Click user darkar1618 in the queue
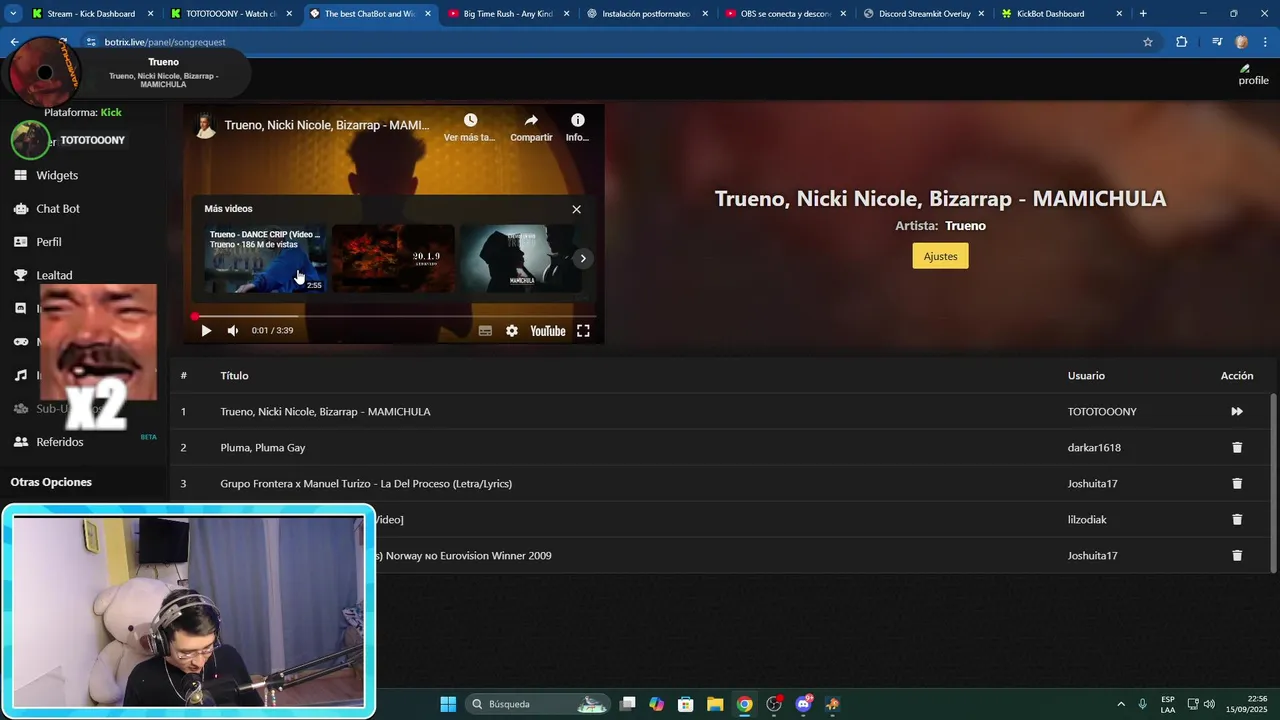Image resolution: width=1280 pixels, height=720 pixels. point(1094,447)
